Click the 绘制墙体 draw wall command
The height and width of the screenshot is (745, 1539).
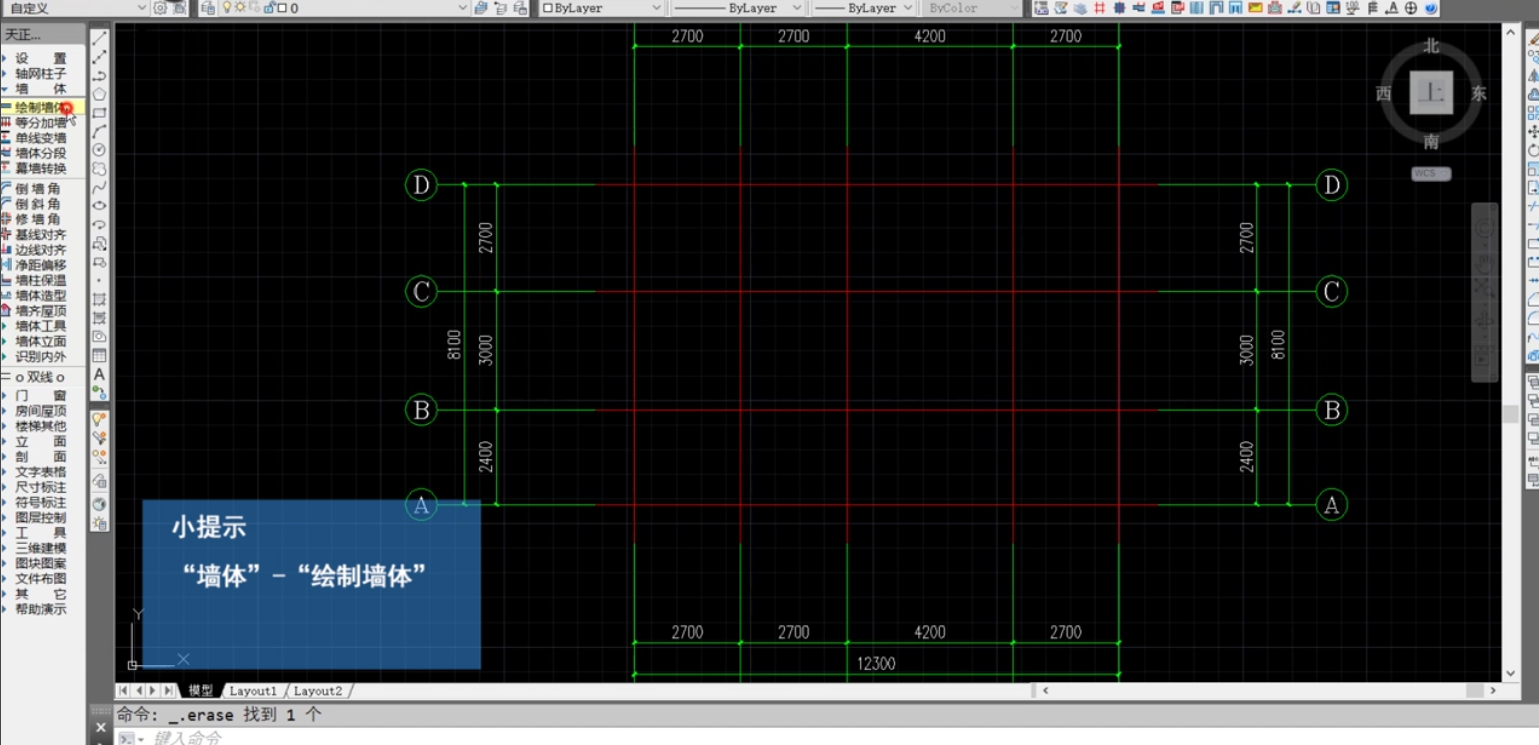click(x=40, y=107)
